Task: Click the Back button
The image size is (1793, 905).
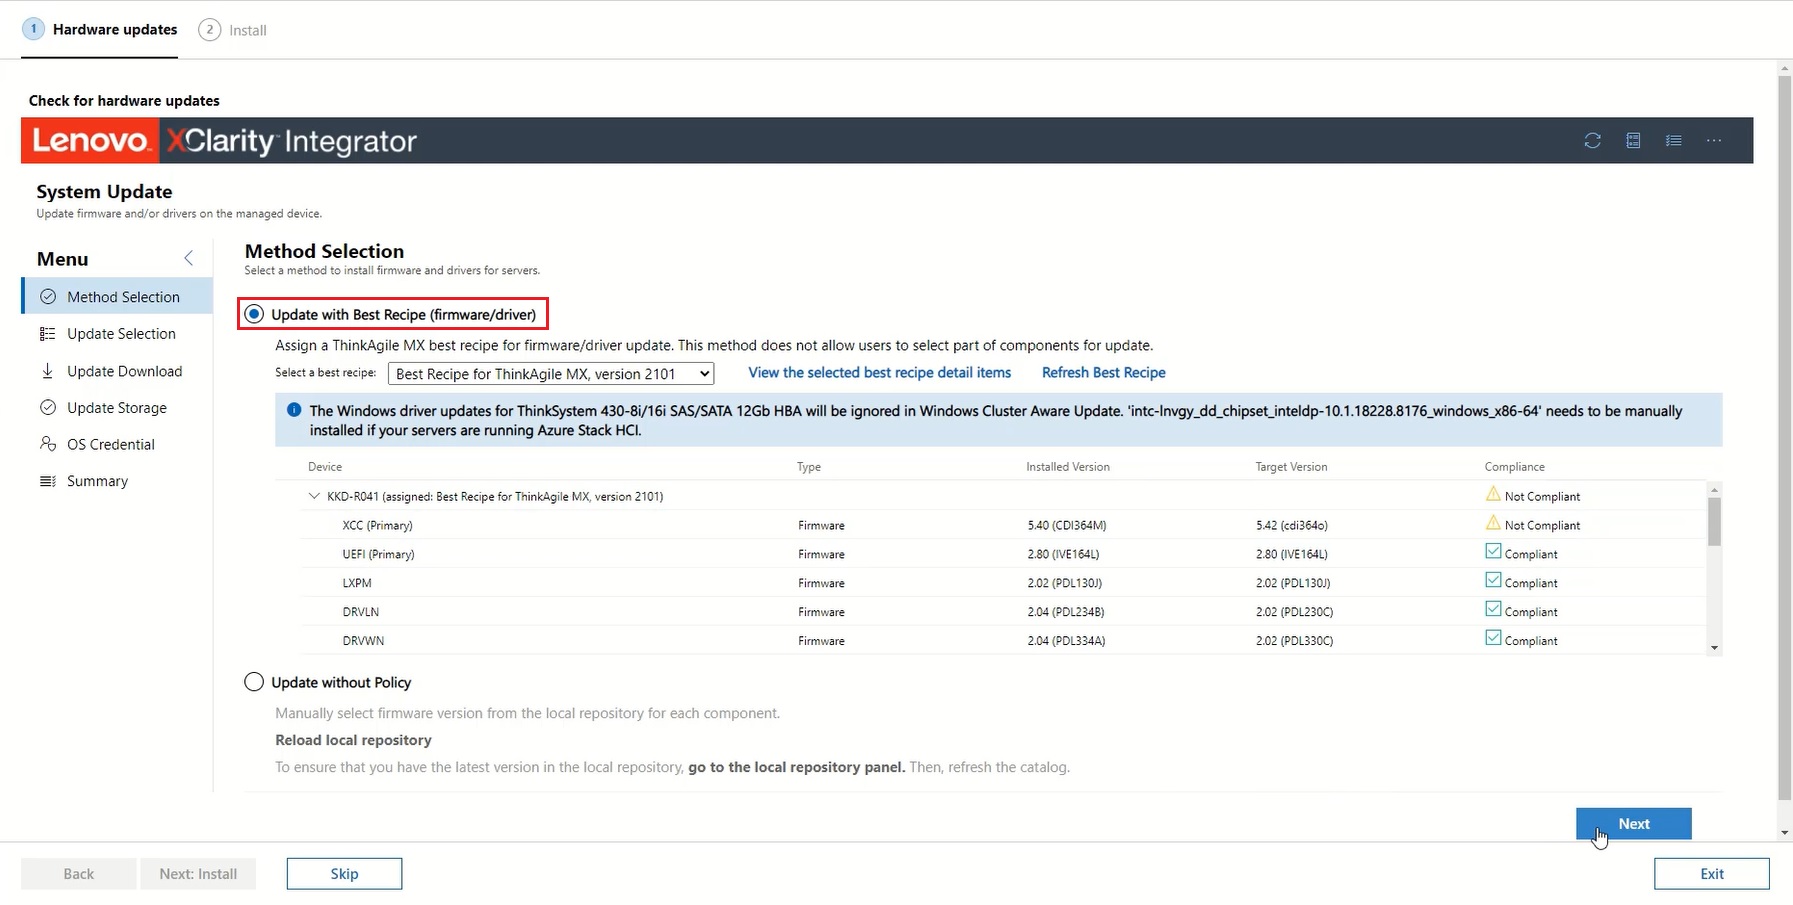Action: point(79,874)
